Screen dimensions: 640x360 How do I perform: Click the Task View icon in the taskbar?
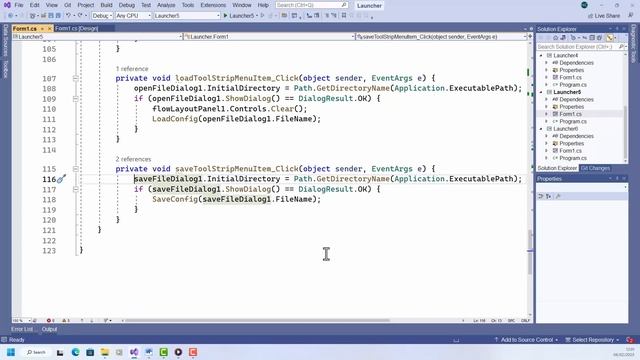[60, 352]
